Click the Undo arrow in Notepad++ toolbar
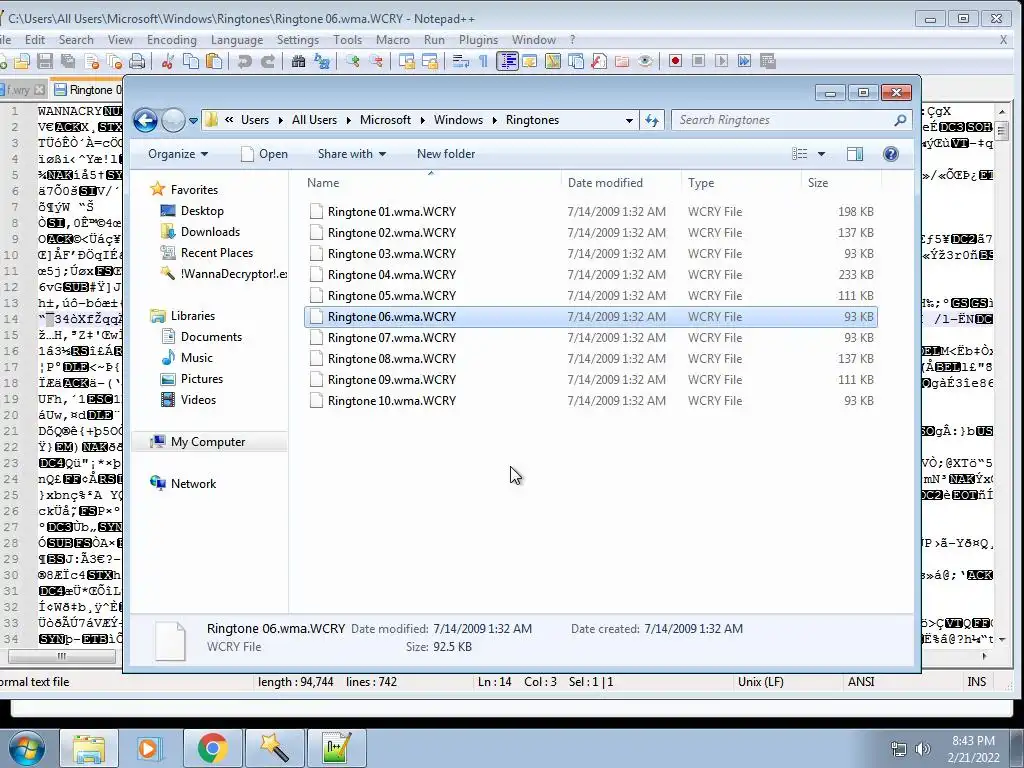This screenshot has width=1024, height=768. (244, 61)
